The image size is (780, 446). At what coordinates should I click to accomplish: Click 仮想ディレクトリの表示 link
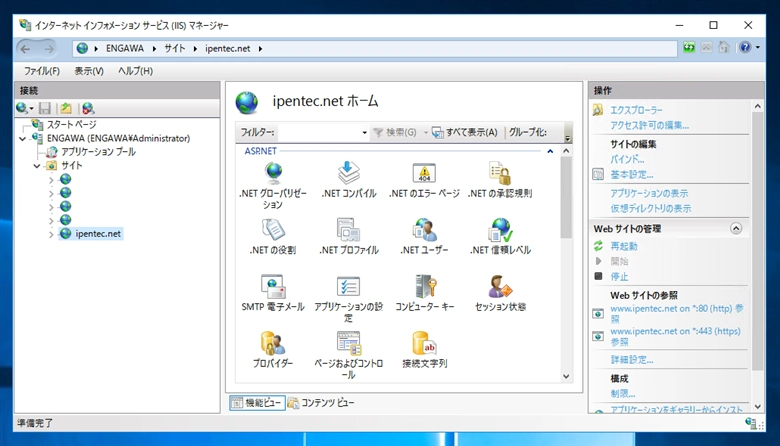tap(651, 208)
